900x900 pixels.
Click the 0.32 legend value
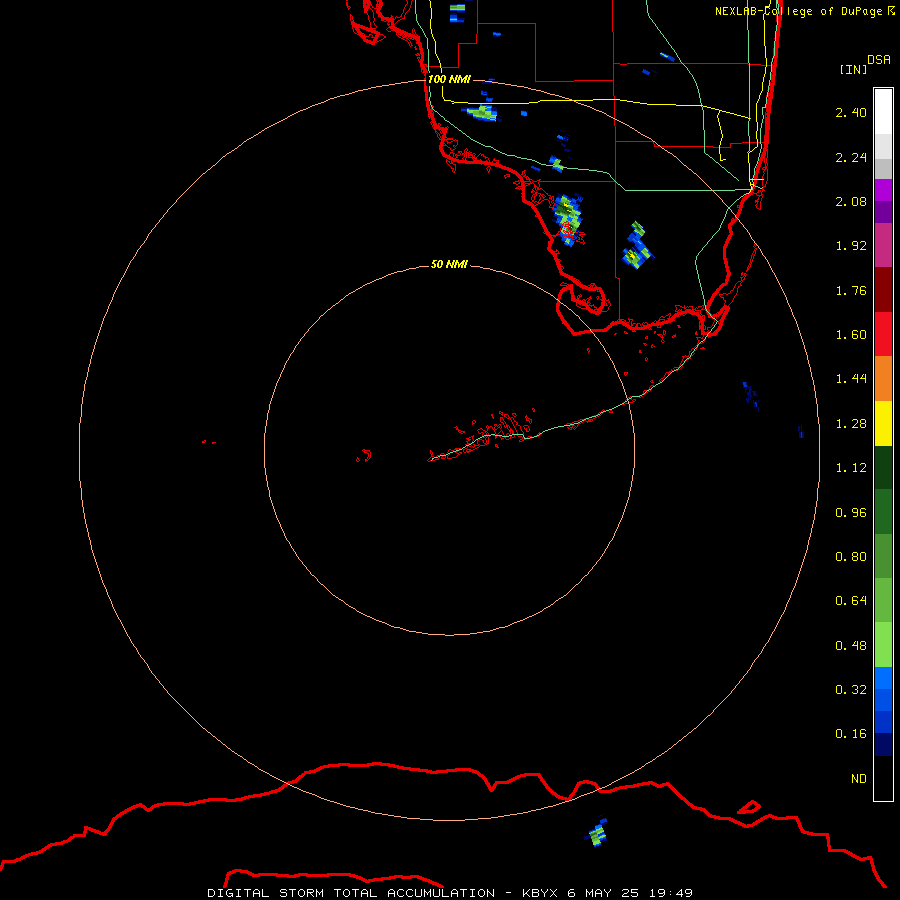point(851,690)
